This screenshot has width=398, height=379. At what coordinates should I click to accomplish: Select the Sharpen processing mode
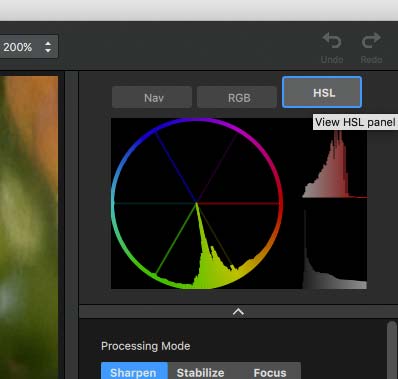[x=134, y=371]
